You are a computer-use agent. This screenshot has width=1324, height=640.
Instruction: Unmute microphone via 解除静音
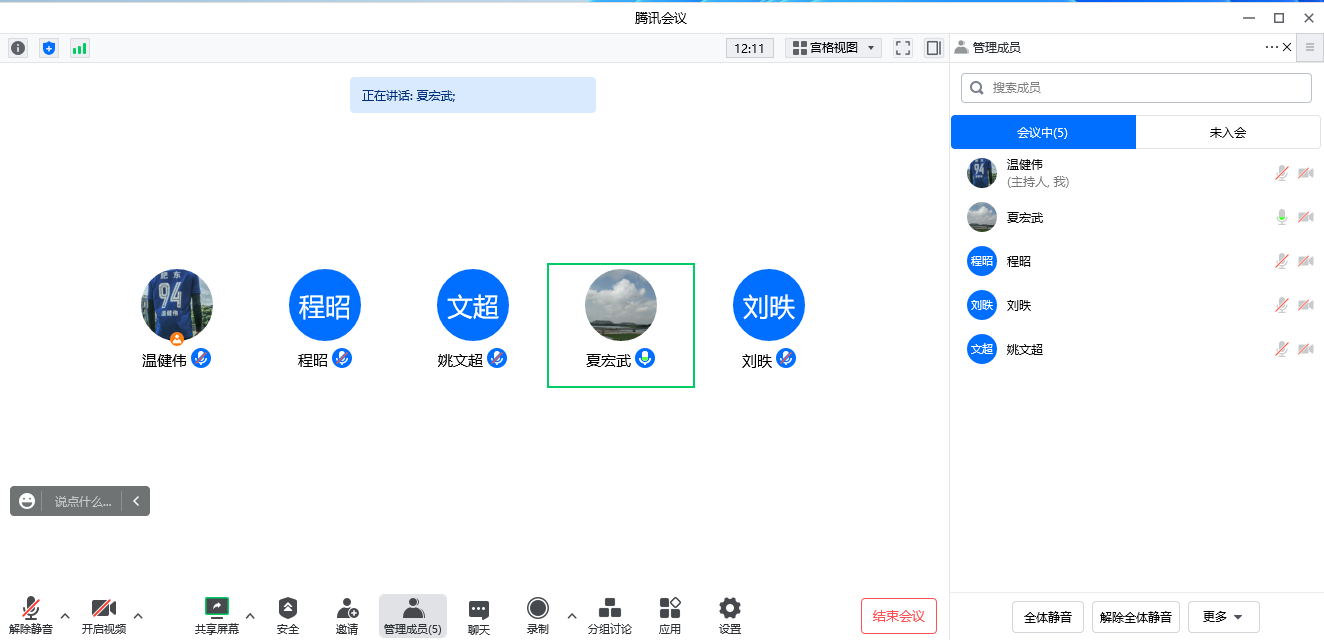click(31, 615)
